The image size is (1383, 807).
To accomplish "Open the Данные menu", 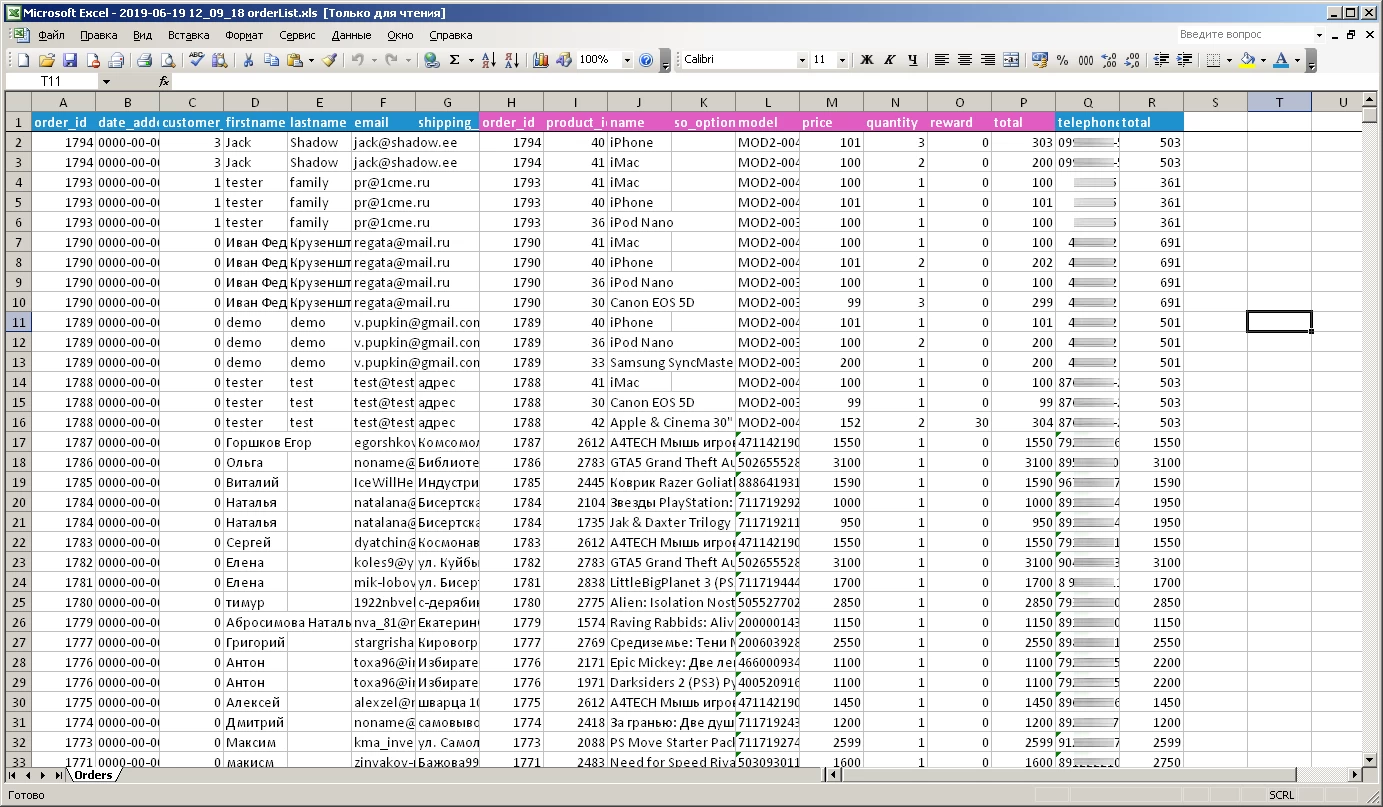I will pyautogui.click(x=352, y=35).
